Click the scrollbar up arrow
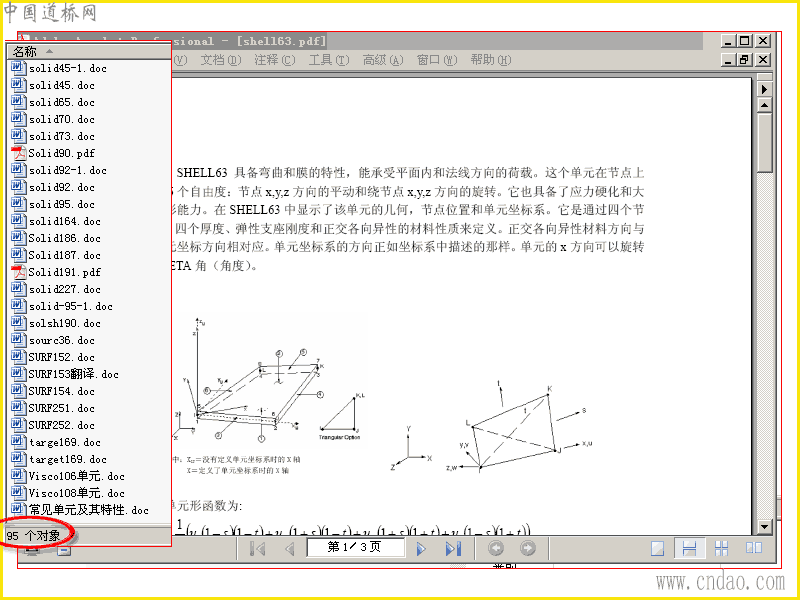Image resolution: width=800 pixels, height=600 pixels. (764, 105)
